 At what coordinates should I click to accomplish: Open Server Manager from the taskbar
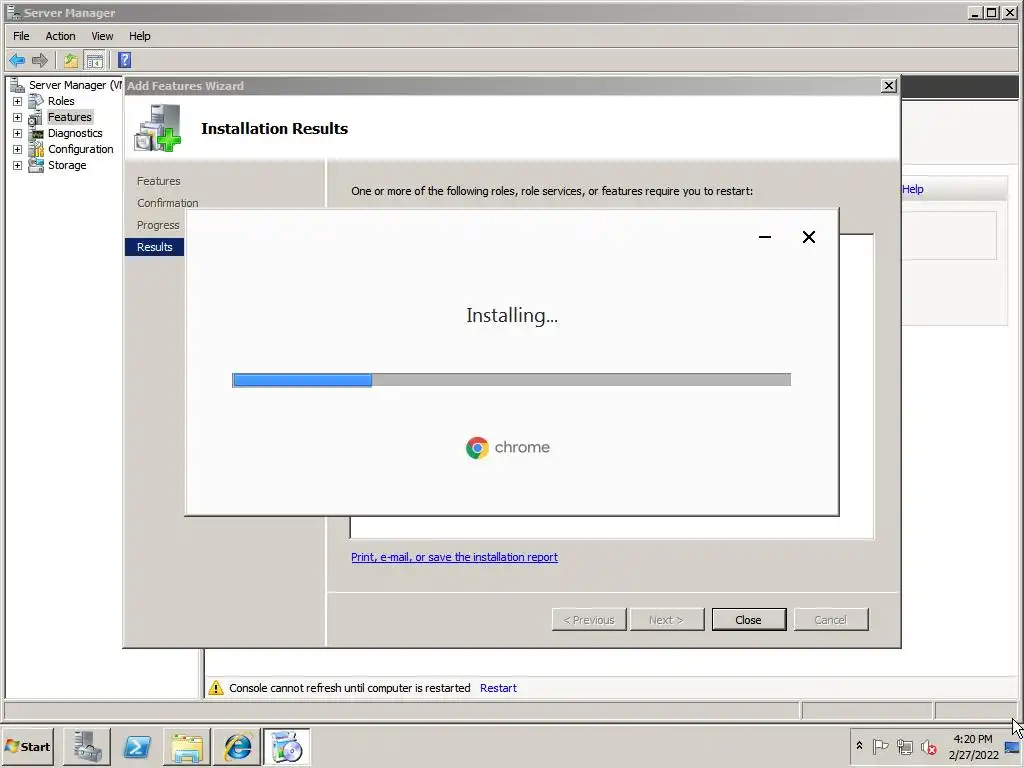coord(87,746)
